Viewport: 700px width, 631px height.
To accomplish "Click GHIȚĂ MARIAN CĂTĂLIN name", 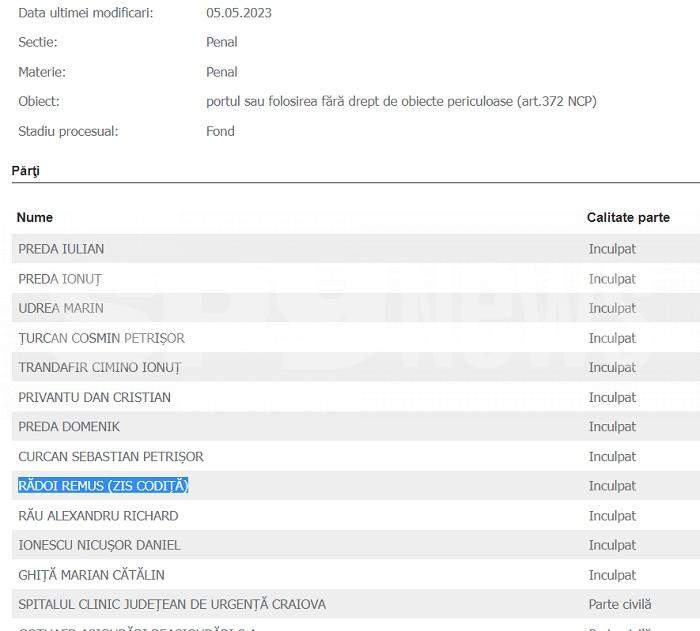I will (x=91, y=575).
